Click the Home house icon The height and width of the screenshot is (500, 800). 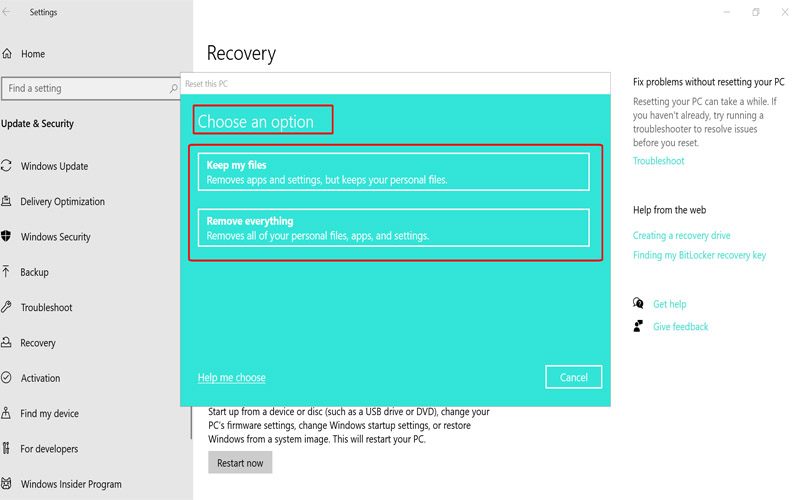7,54
